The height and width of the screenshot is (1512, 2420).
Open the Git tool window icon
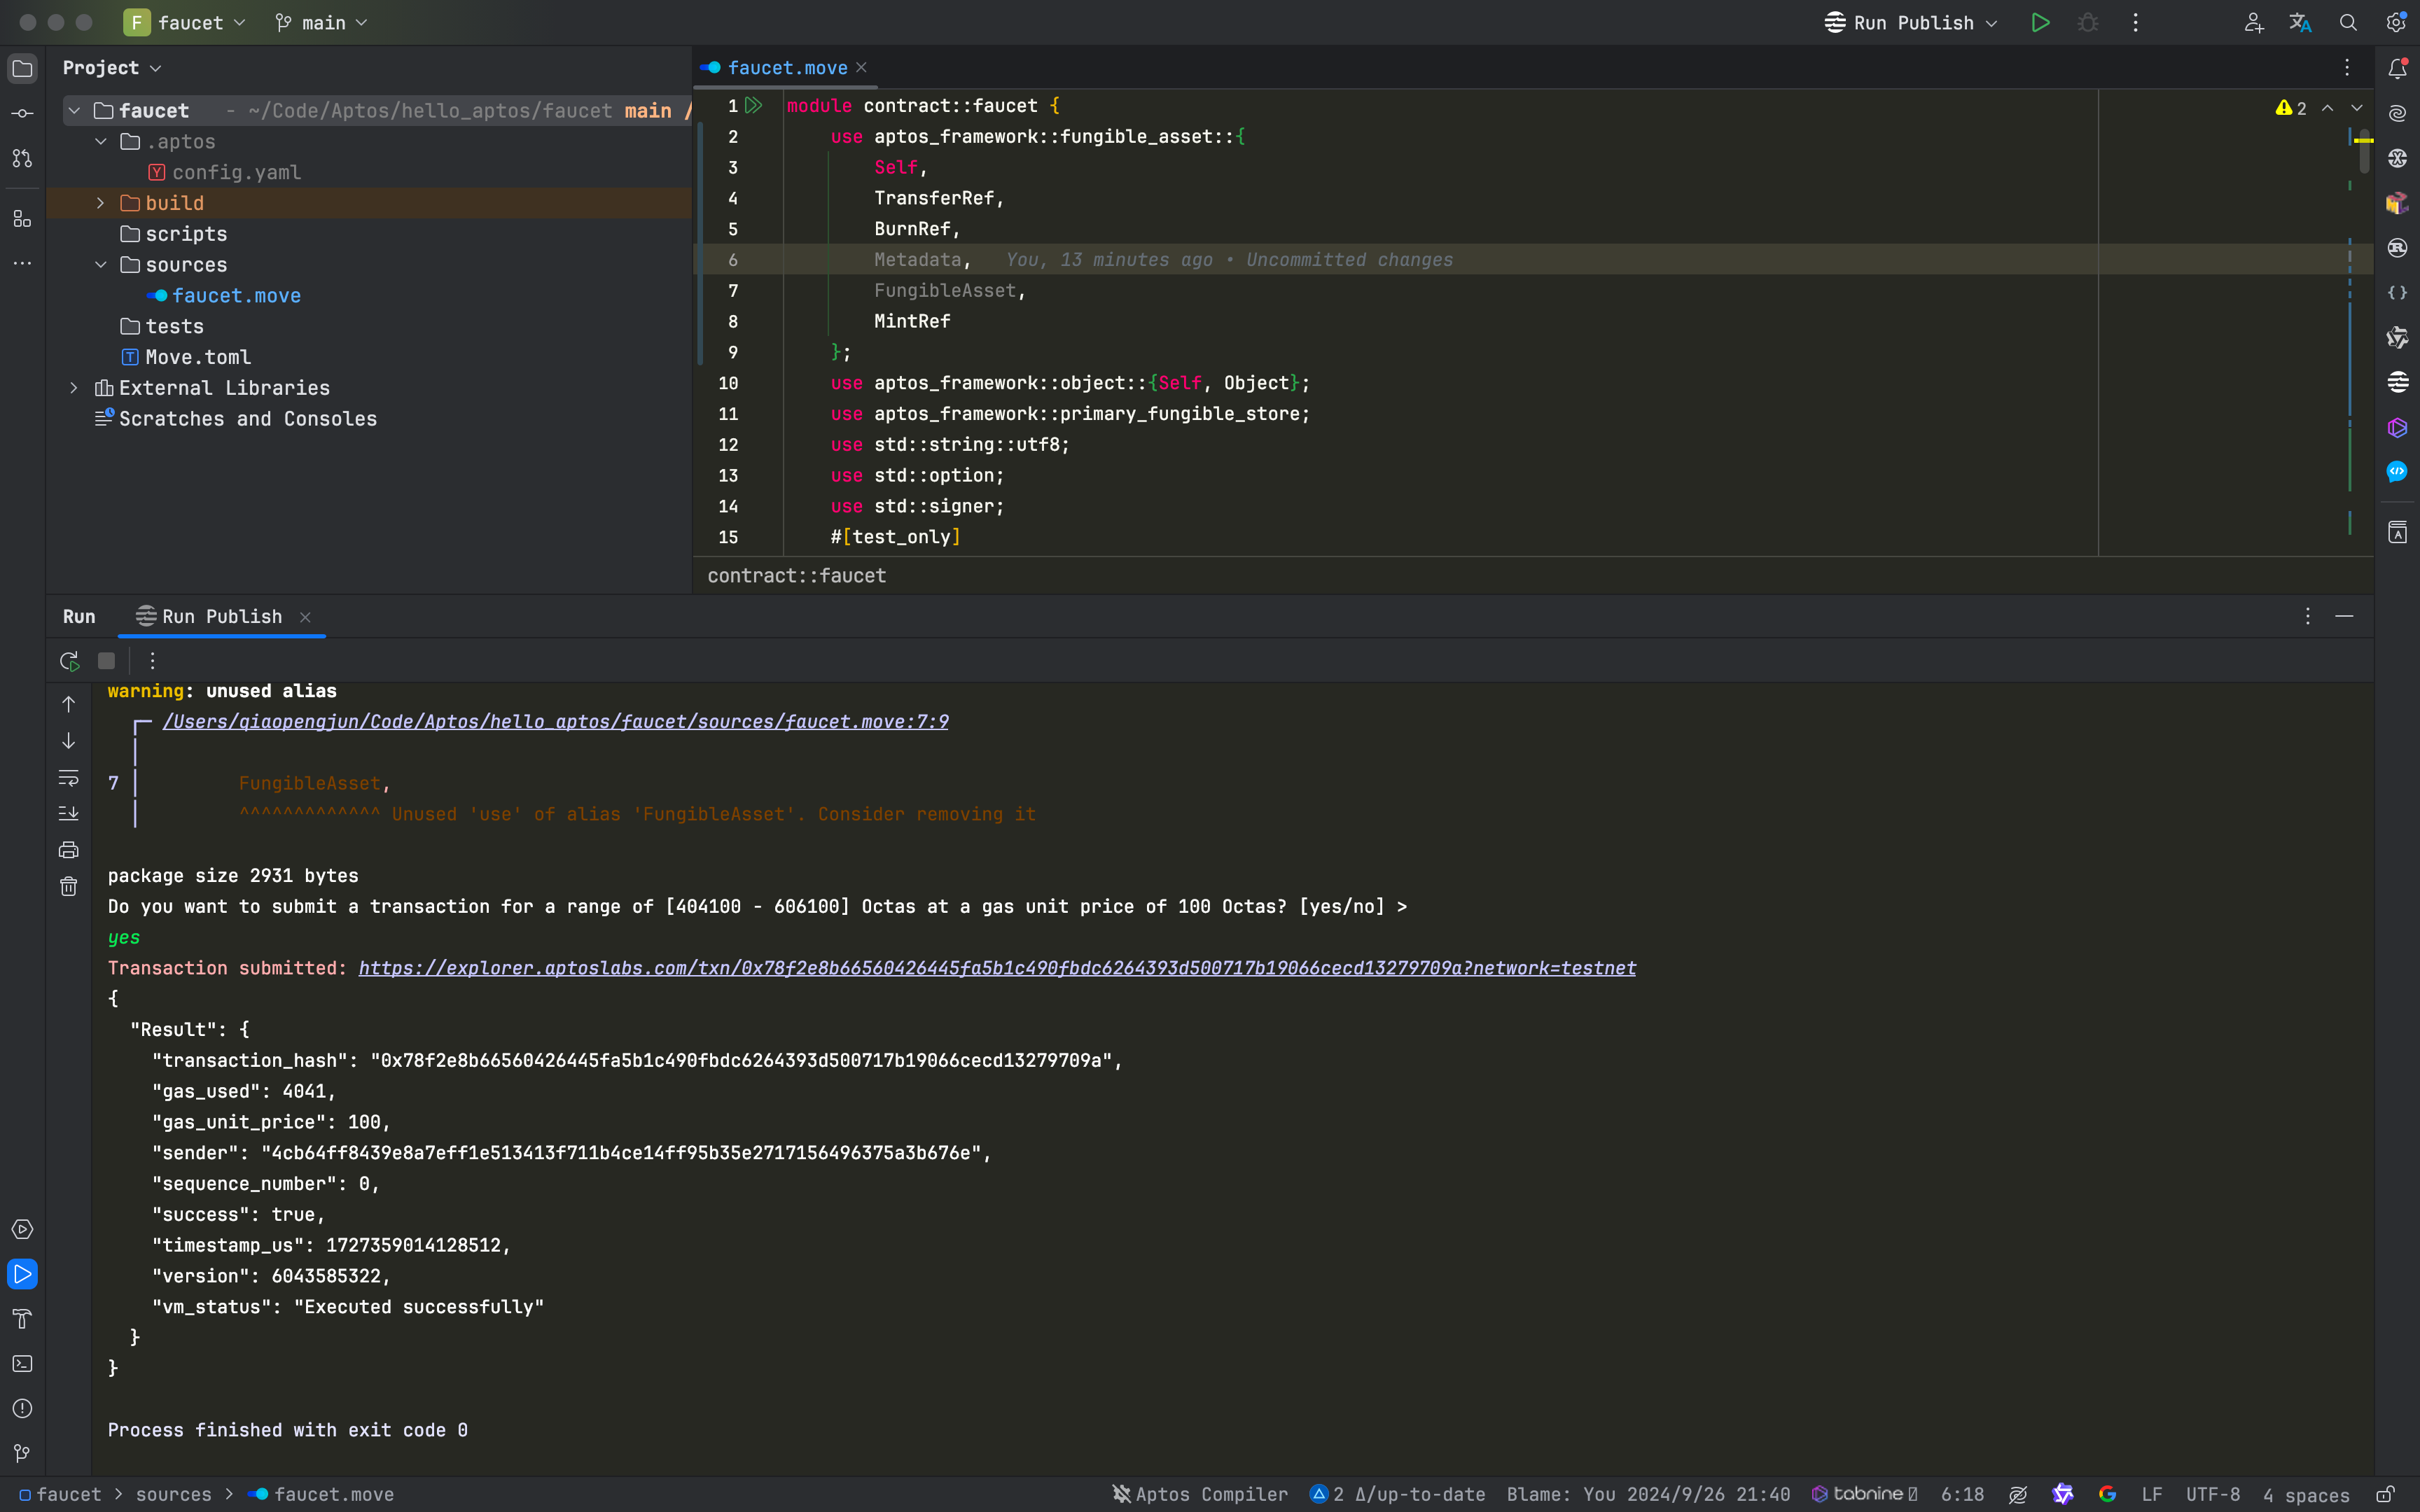coord(22,1454)
